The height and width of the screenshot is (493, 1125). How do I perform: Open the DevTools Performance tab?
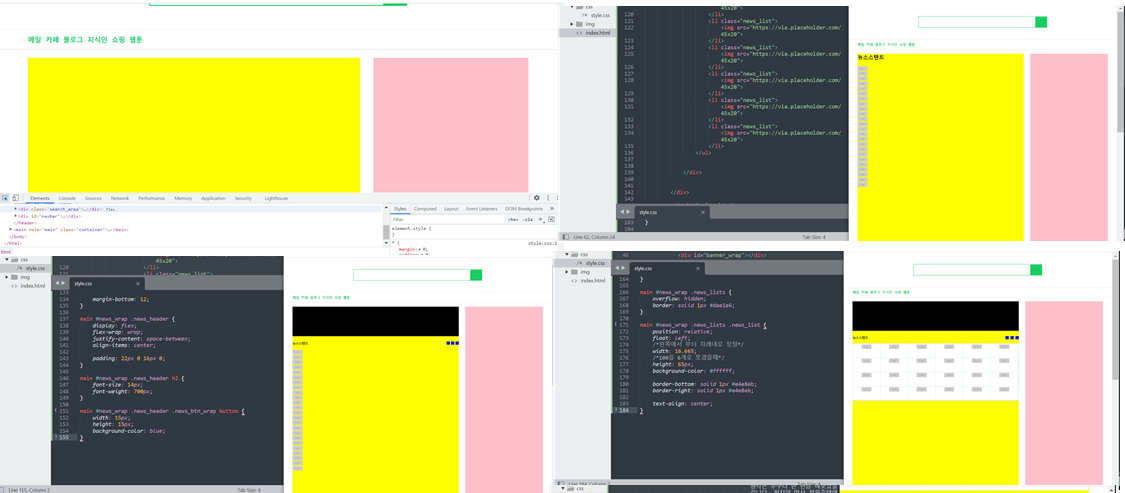pyautogui.click(x=151, y=198)
